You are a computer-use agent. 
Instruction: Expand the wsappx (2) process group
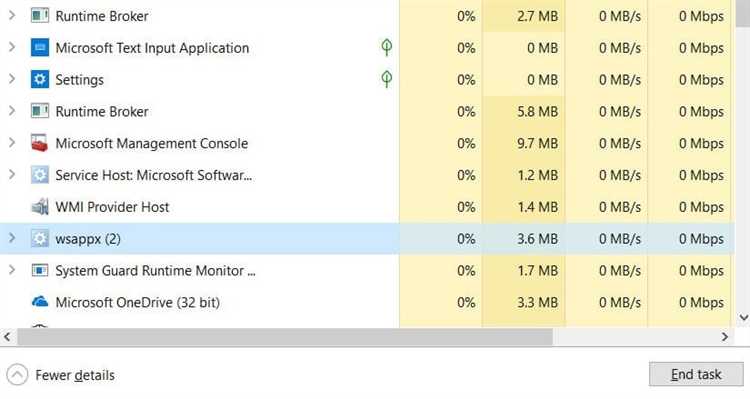click(x=12, y=238)
